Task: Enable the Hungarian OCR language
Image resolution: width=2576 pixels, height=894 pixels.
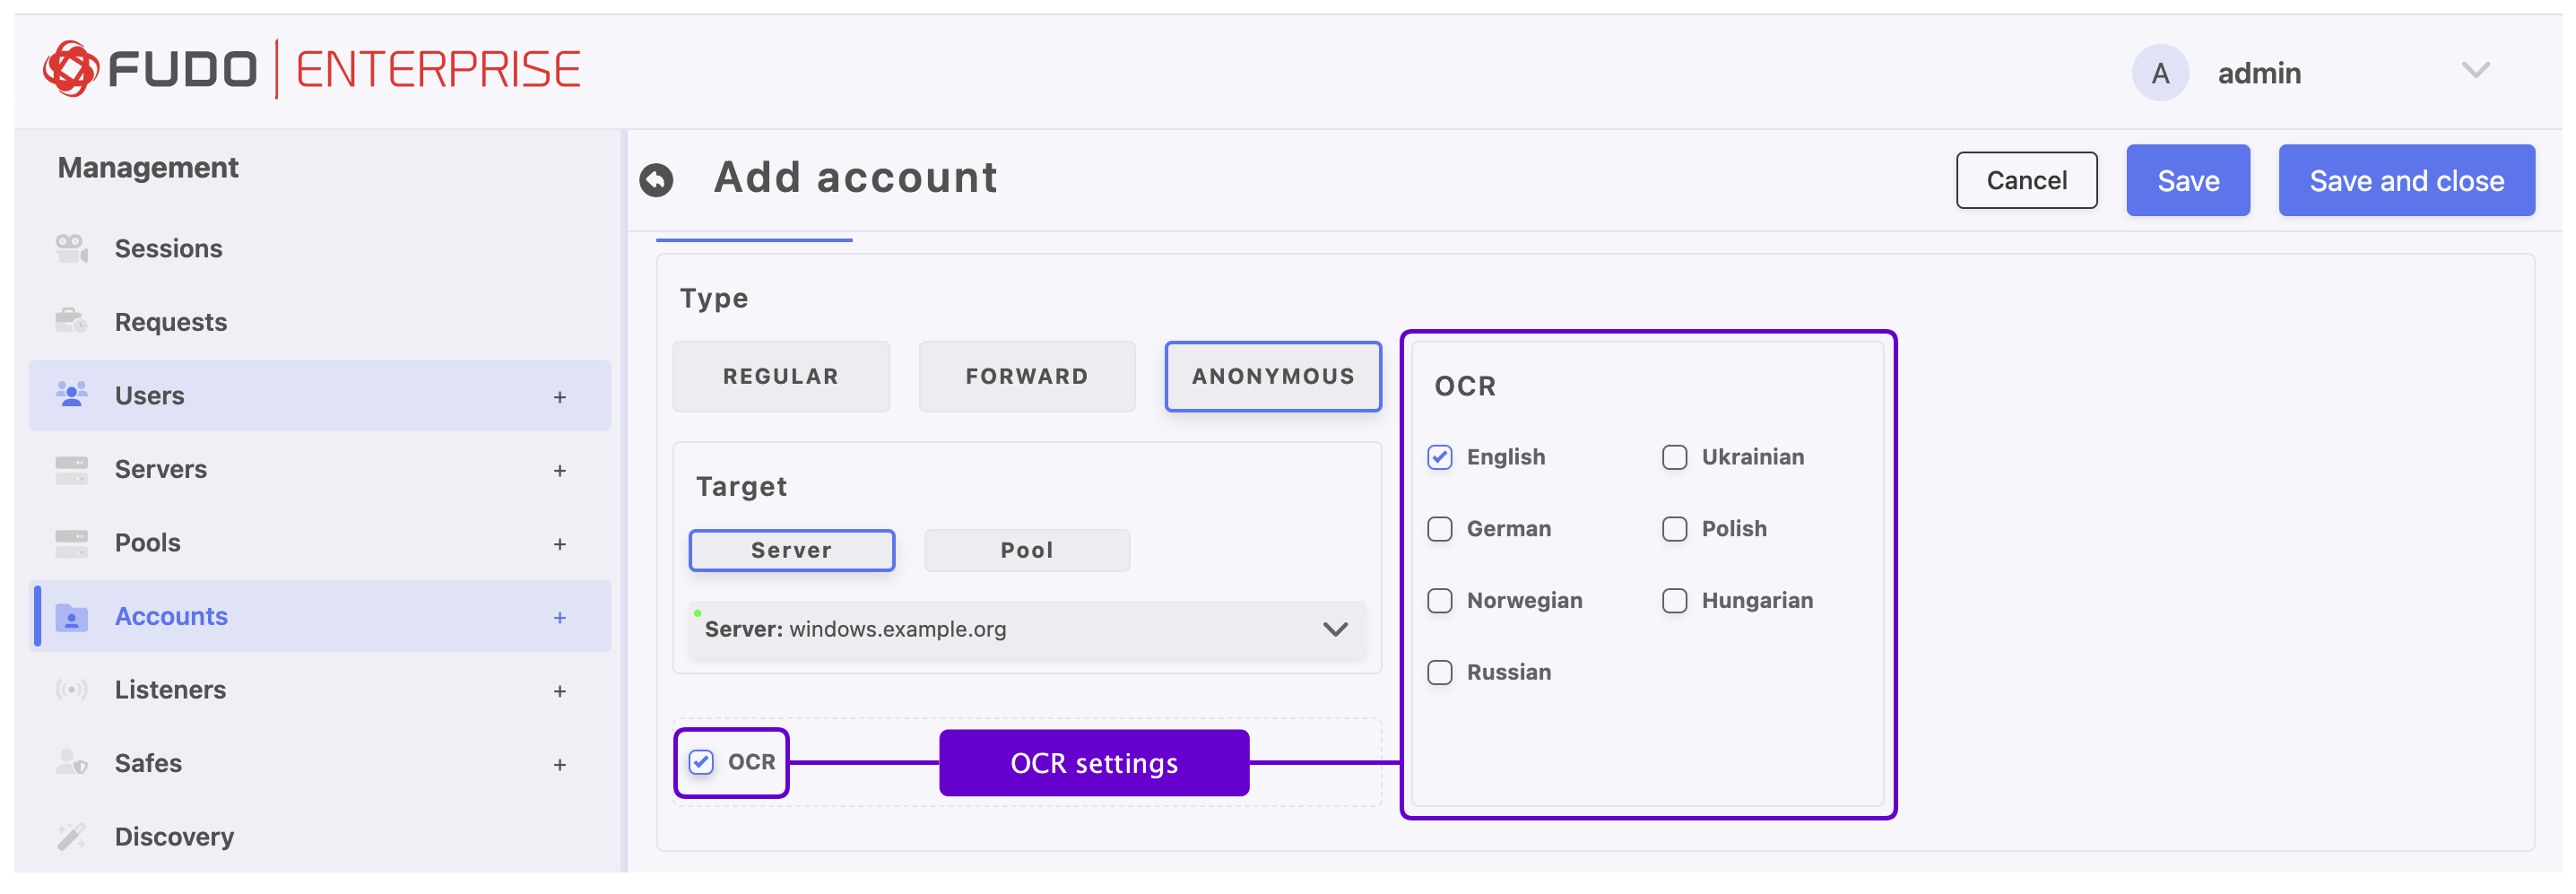Action: [1675, 601]
